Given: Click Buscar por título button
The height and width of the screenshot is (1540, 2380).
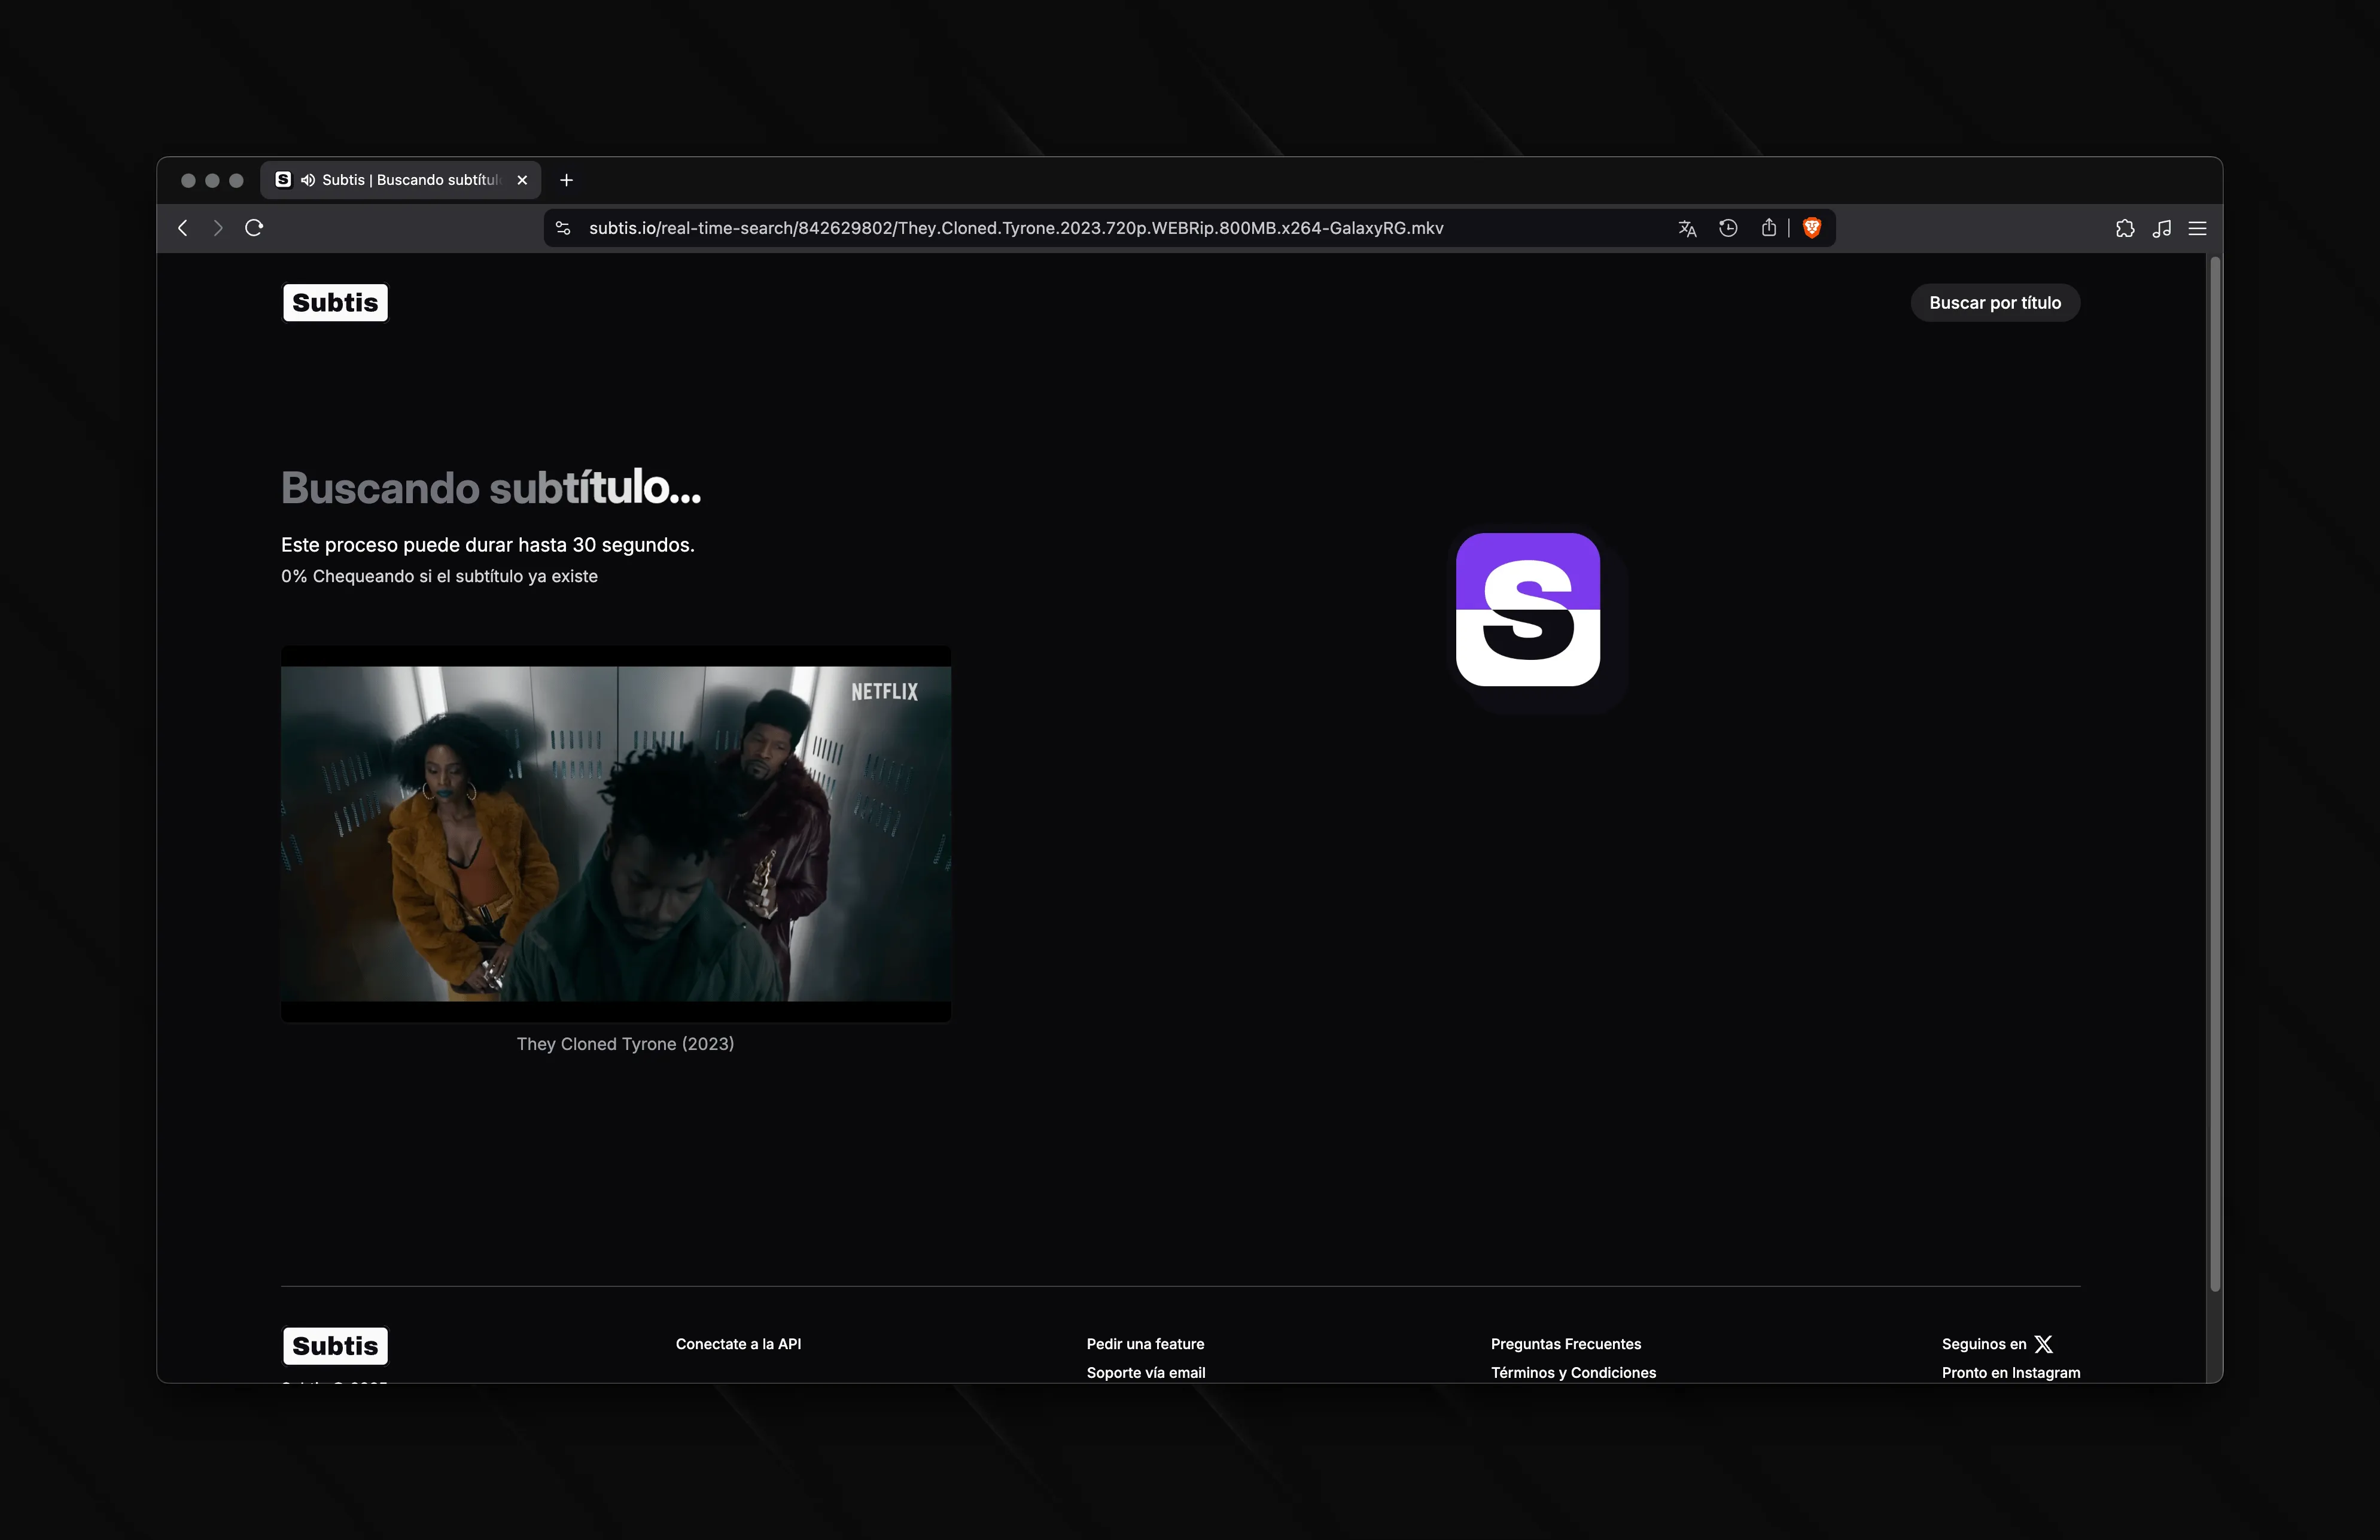Looking at the screenshot, I should pyautogui.click(x=1995, y=303).
